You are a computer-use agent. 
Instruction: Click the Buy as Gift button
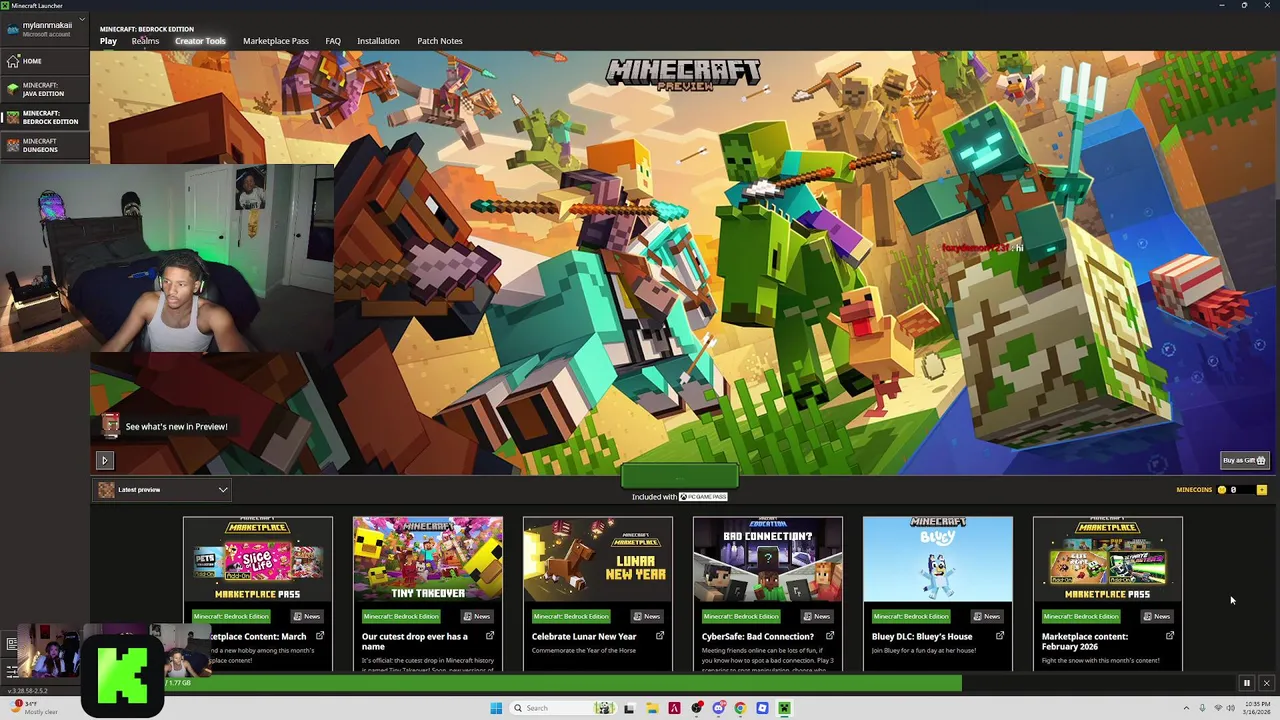[1245, 460]
